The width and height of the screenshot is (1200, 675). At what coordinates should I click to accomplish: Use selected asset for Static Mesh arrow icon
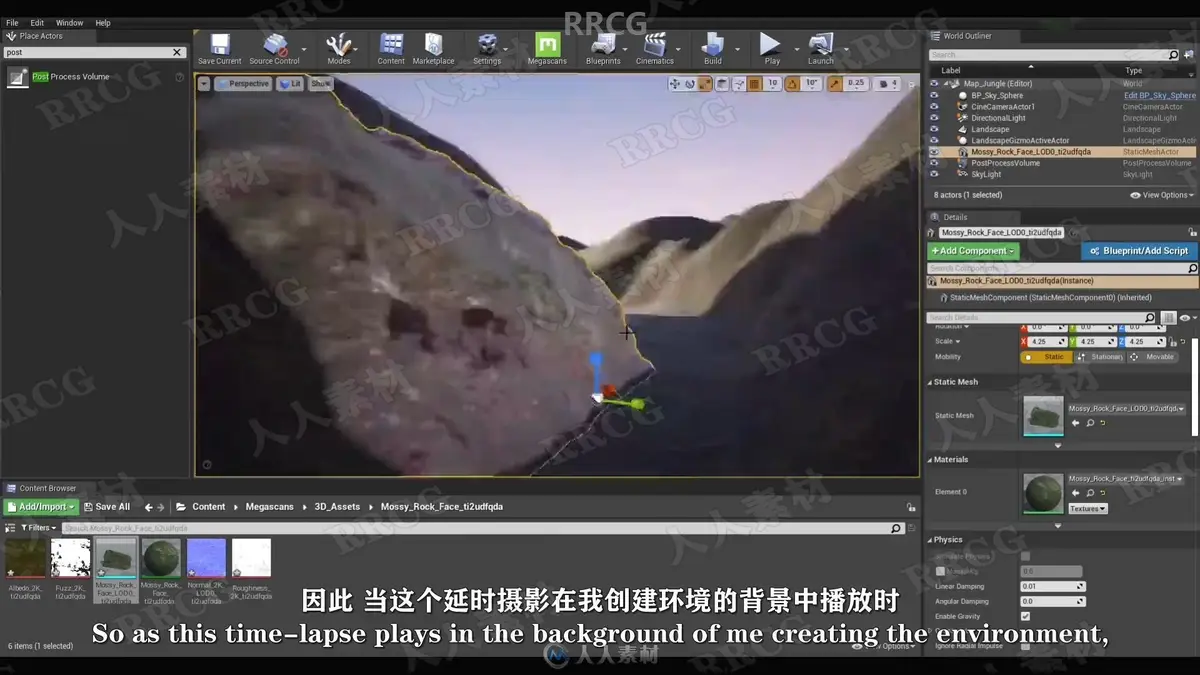point(1076,423)
